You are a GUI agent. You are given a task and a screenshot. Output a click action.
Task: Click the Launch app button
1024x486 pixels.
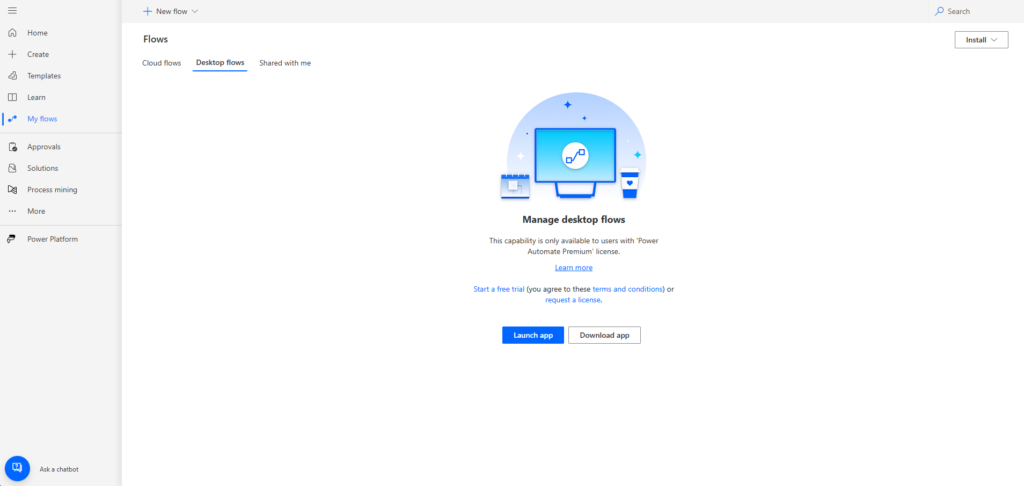coord(533,335)
